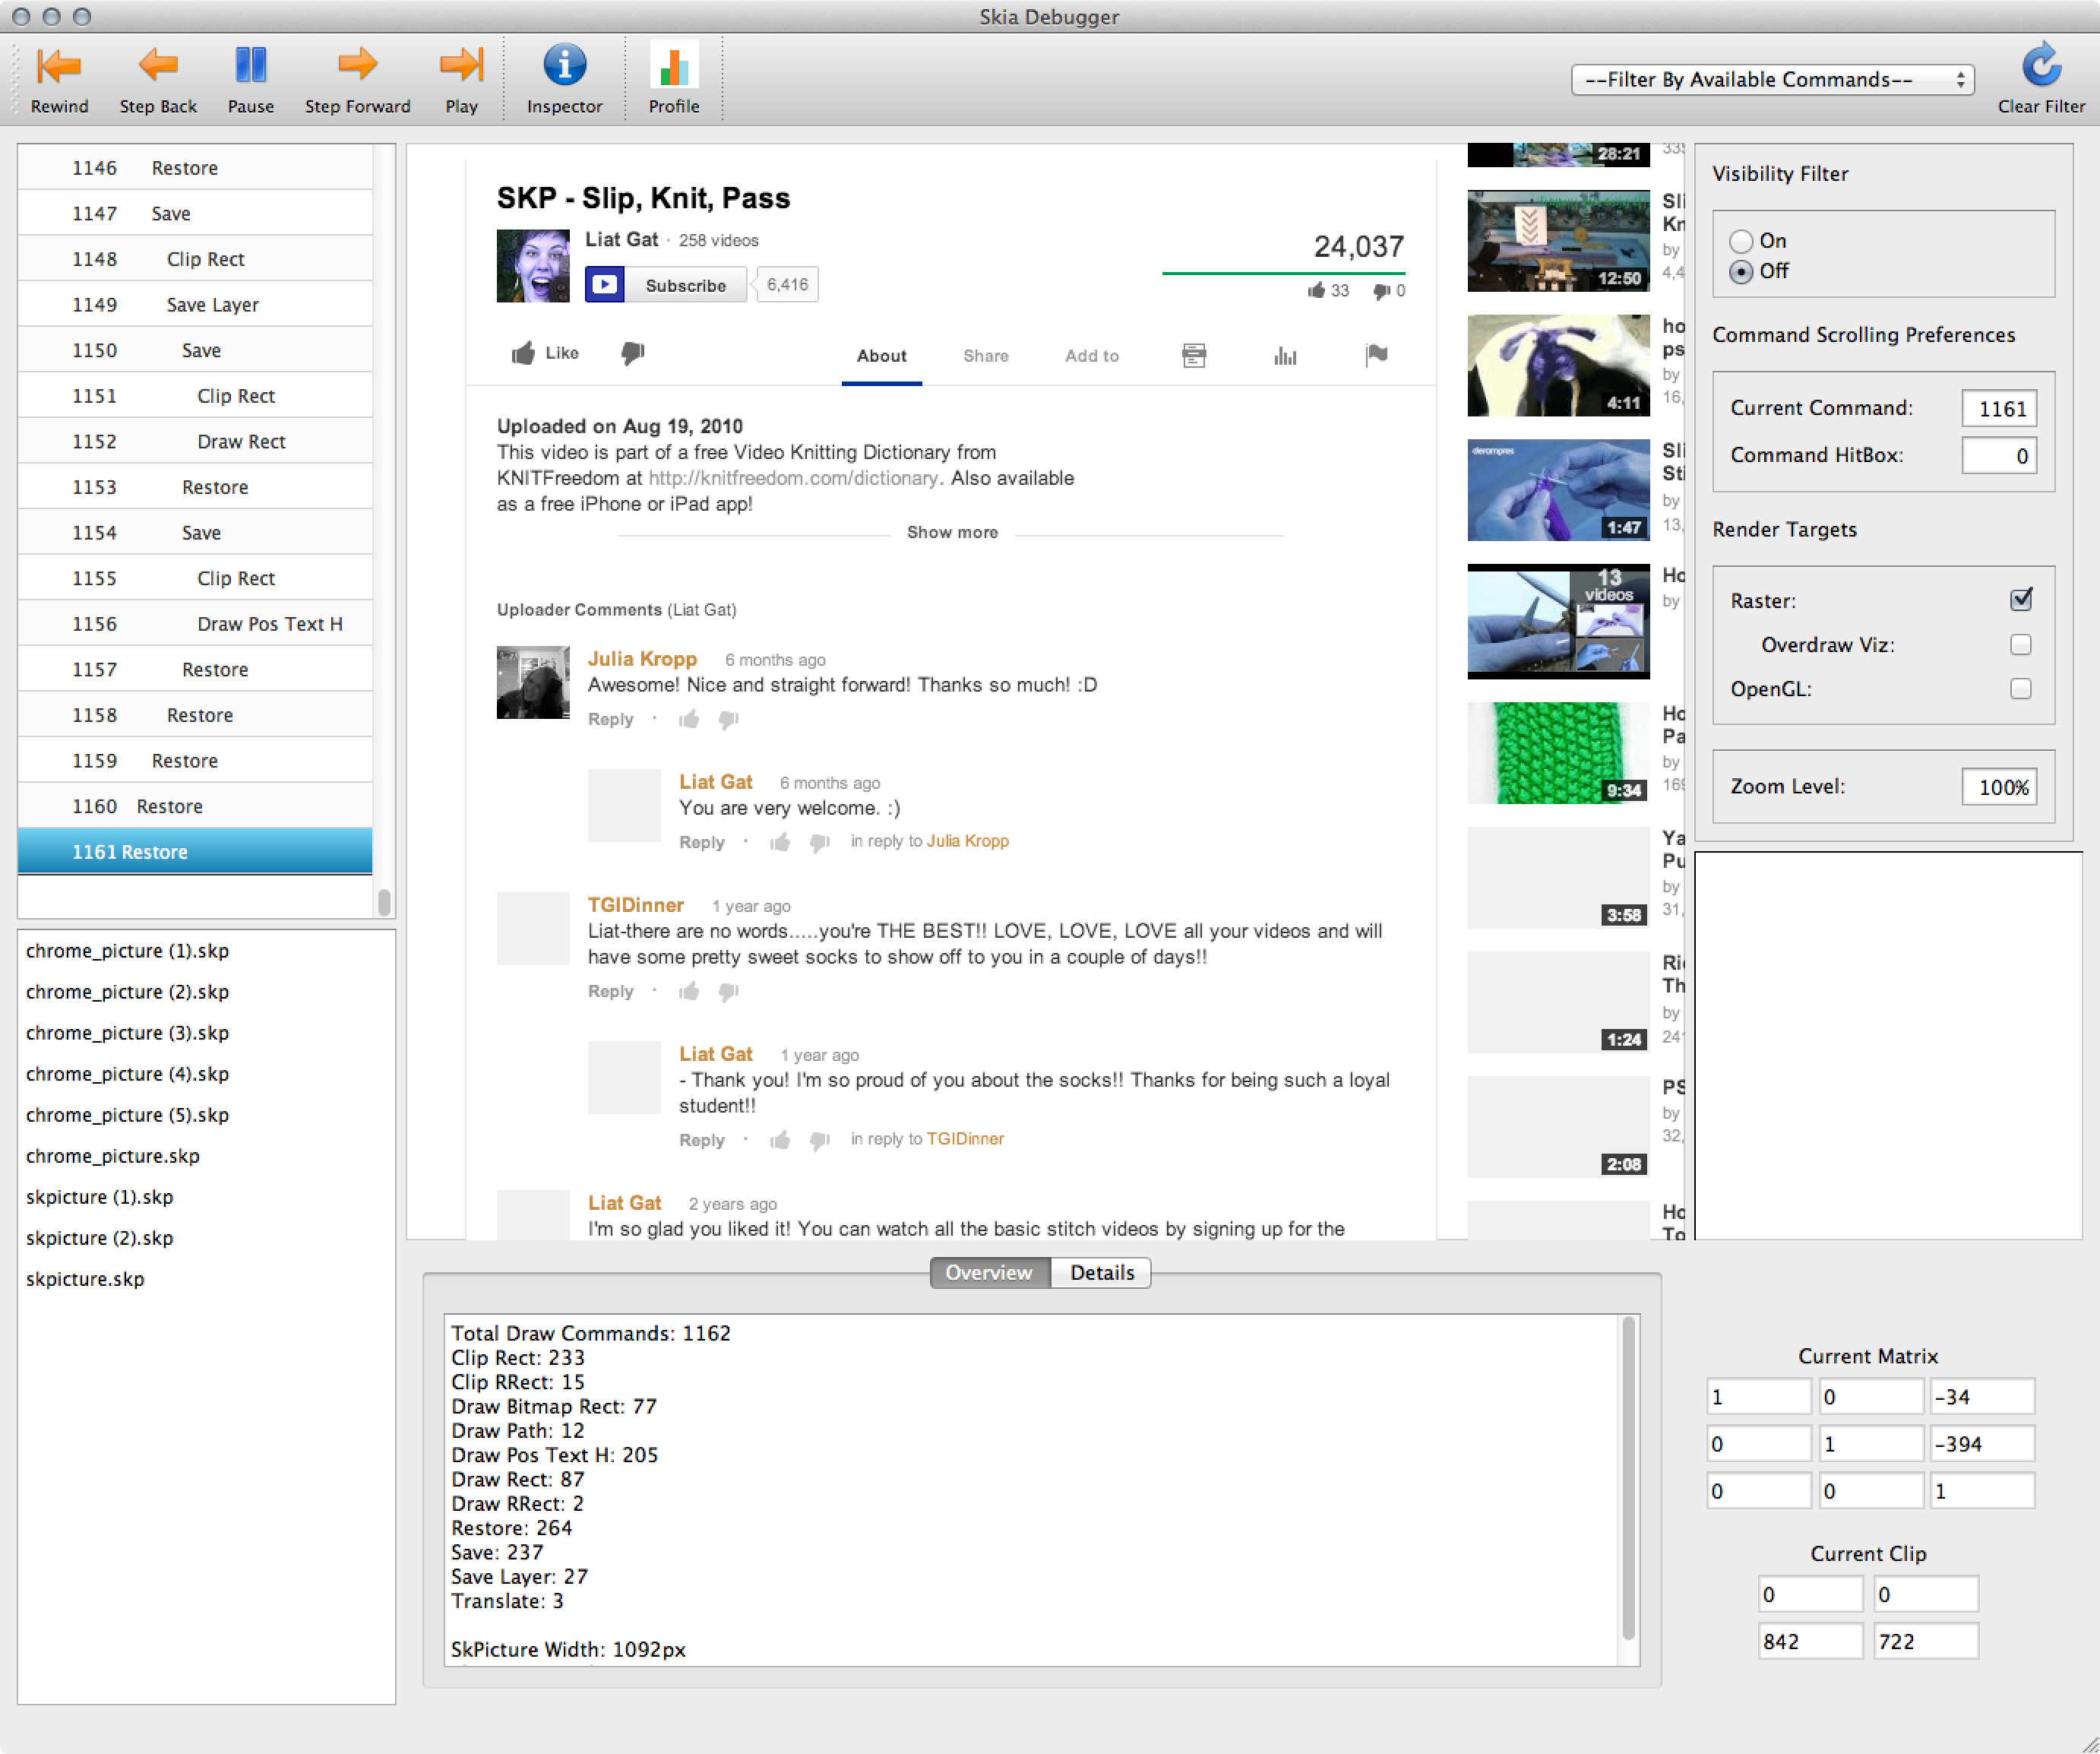Open file chrome_picture (5).skp

[x=128, y=1115]
